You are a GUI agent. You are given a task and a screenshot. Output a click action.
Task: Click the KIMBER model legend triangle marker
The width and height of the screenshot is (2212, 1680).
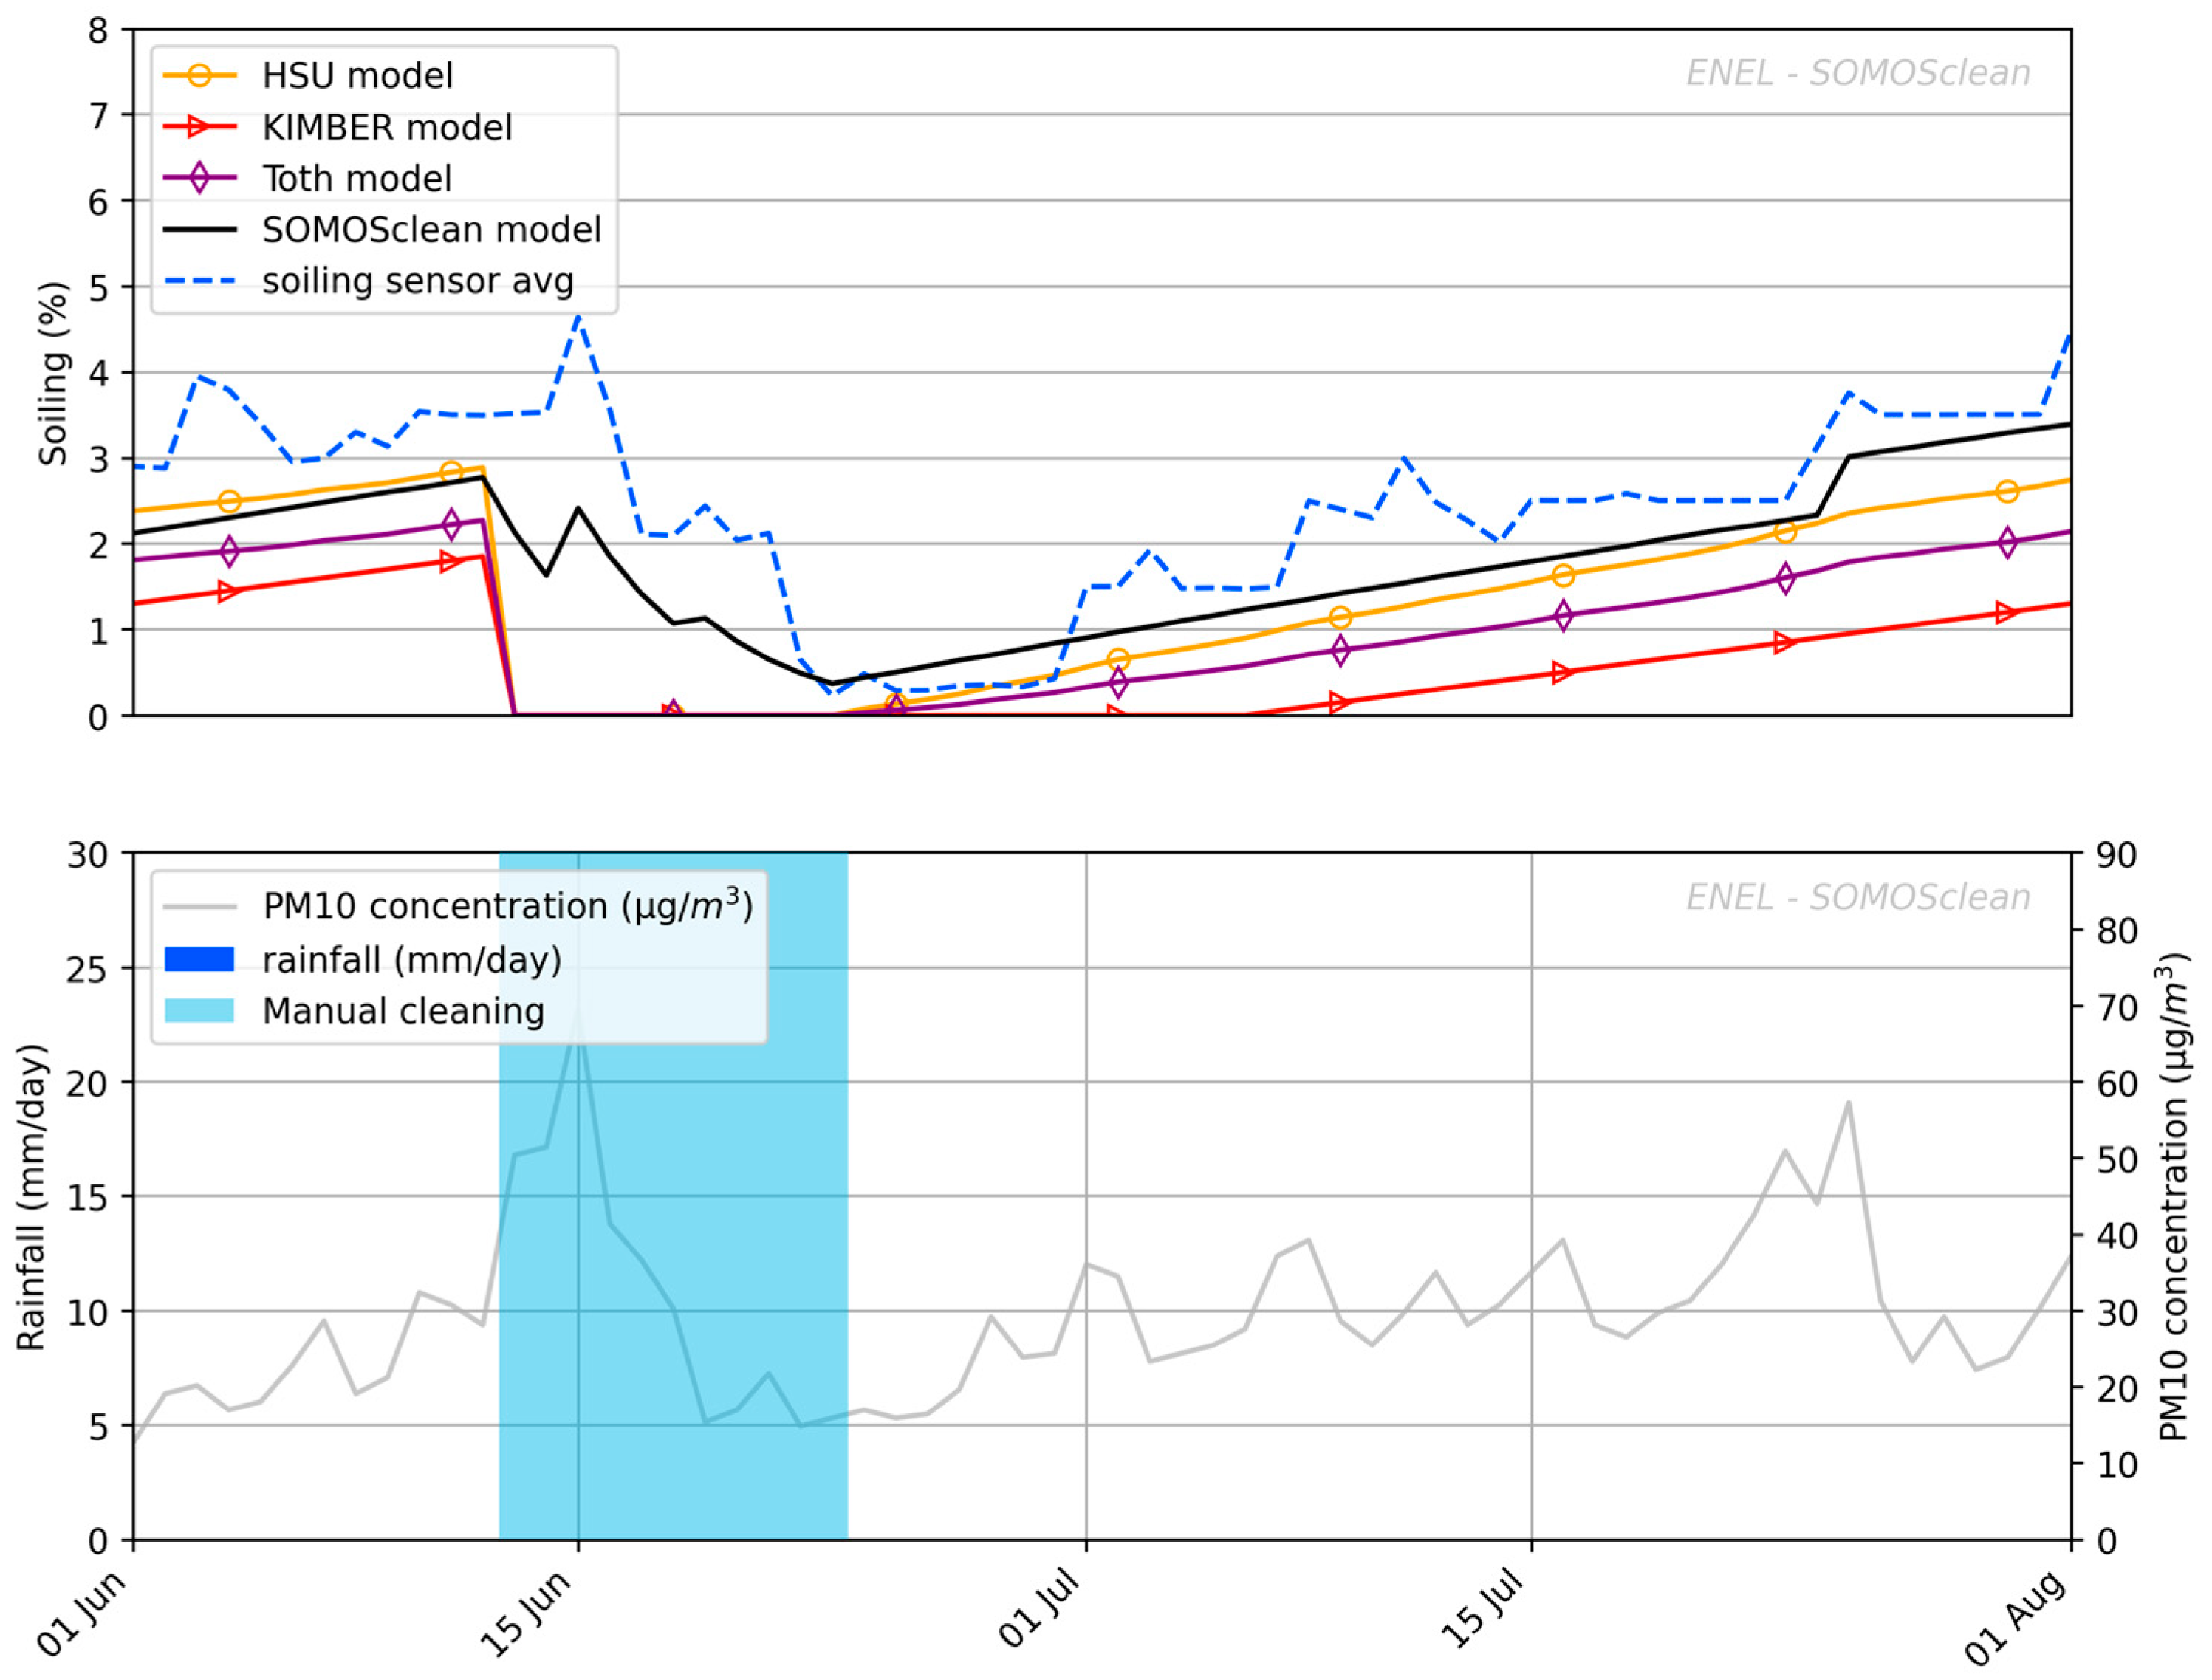point(199,127)
